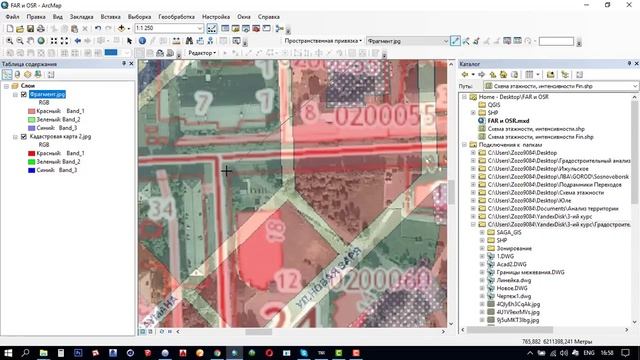
Task: Select FAR и OSR.mxd in Catalog
Action: point(508,121)
